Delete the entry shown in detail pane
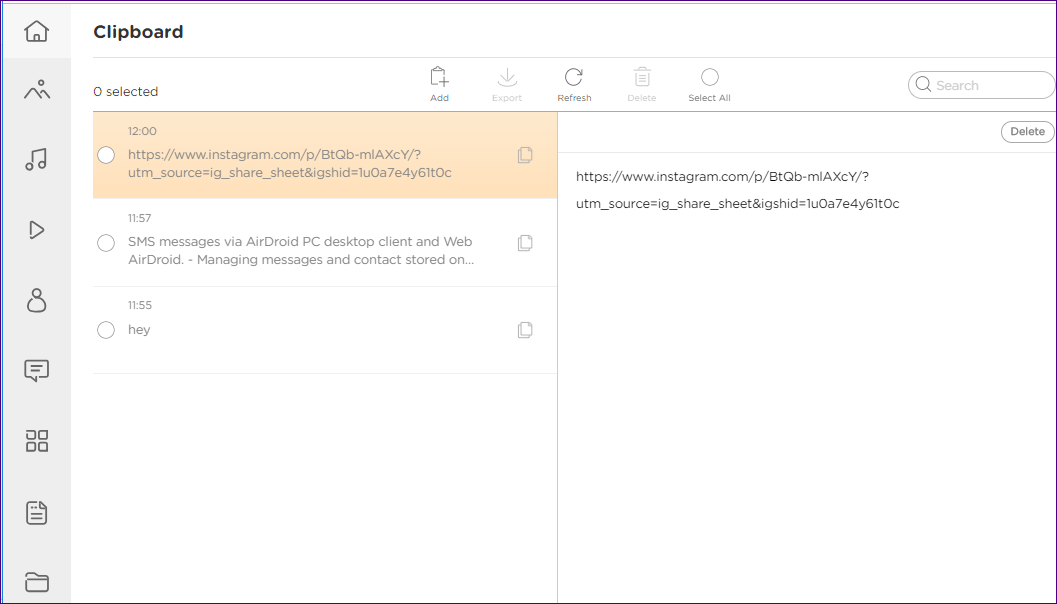 point(1027,131)
